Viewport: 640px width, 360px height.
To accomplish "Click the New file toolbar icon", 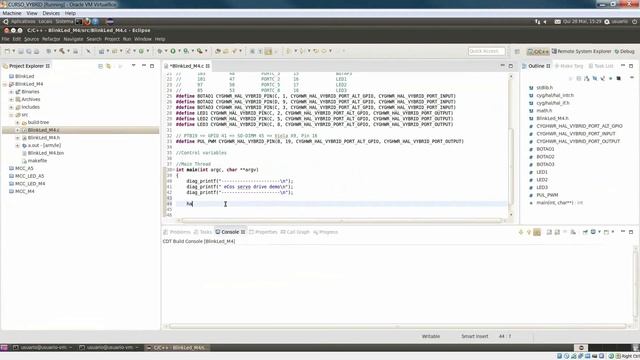I will tap(7, 51).
